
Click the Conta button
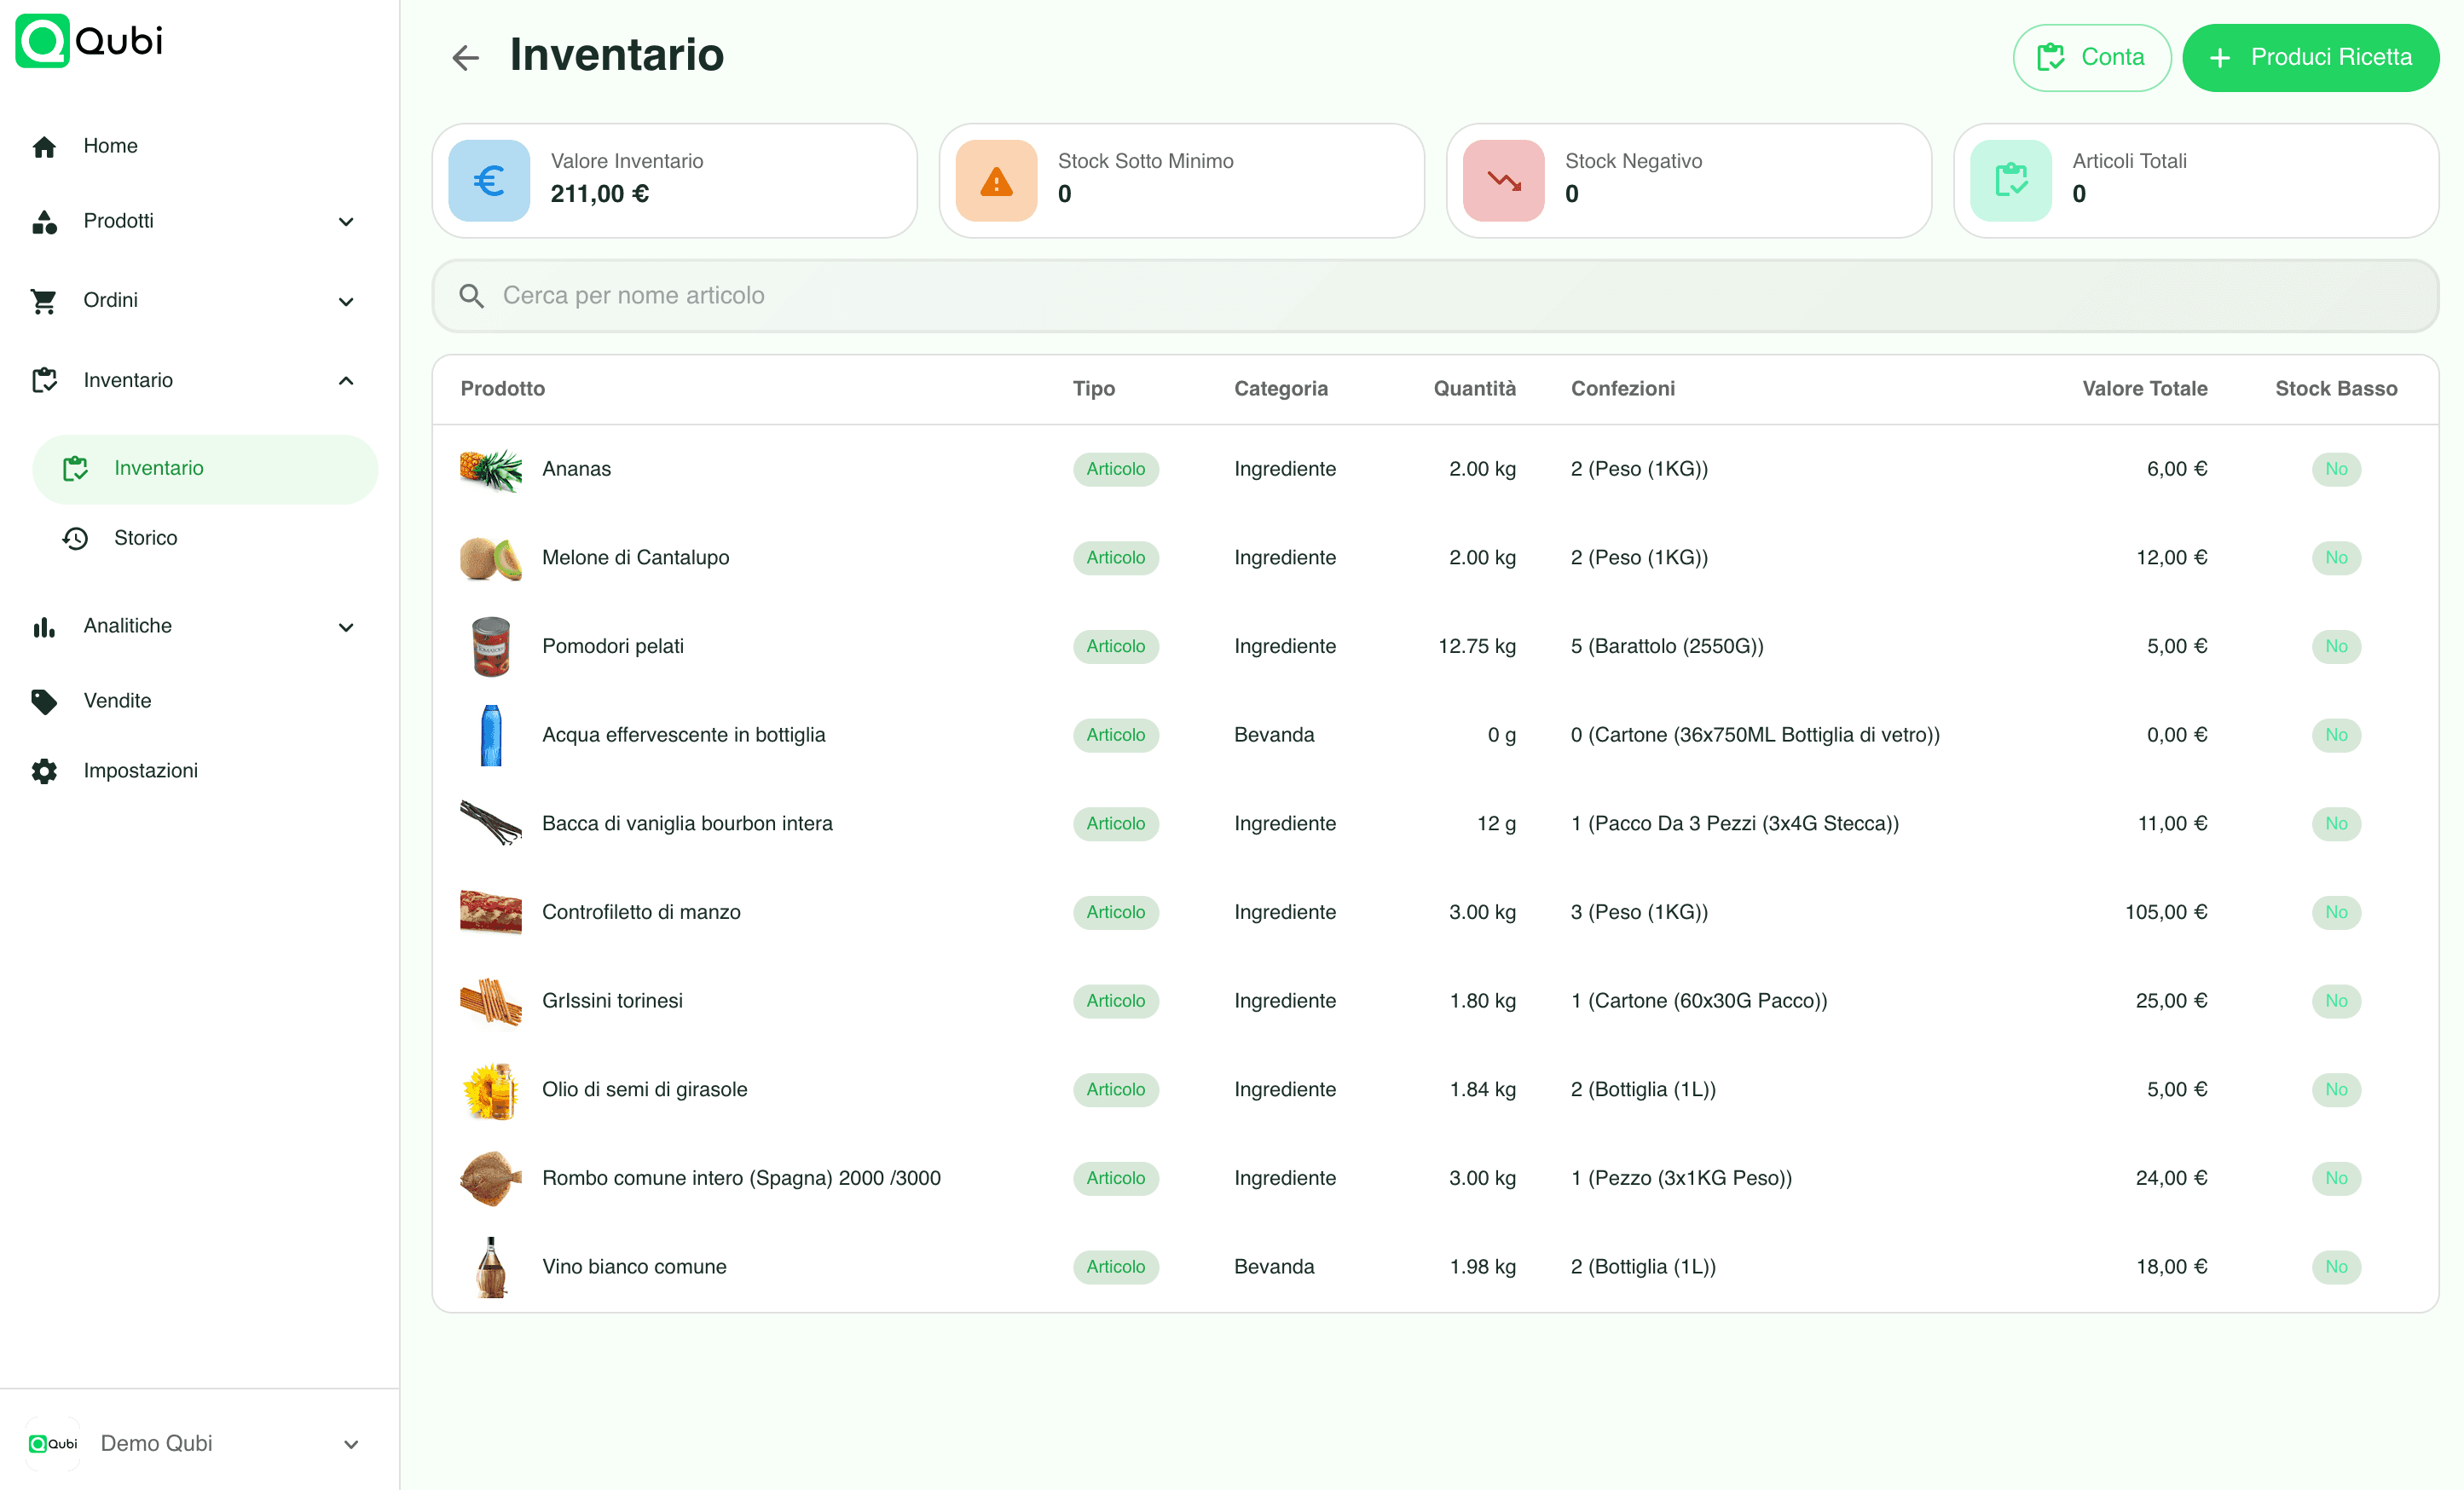click(x=2091, y=57)
